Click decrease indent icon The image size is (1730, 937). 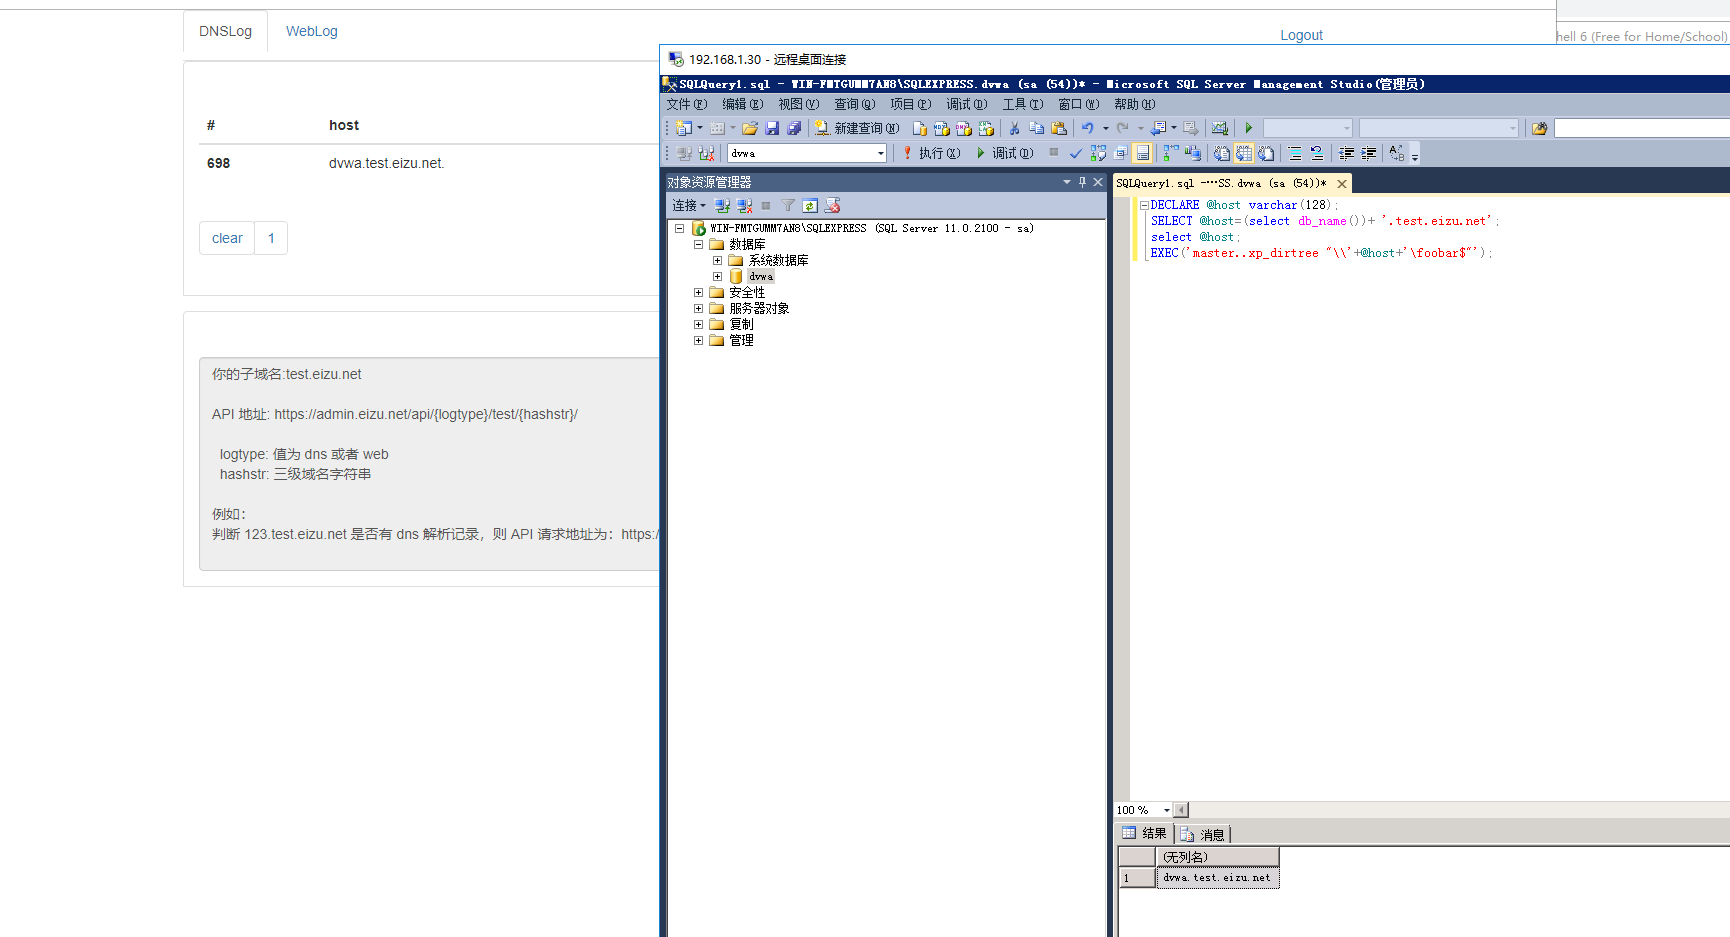click(1347, 153)
